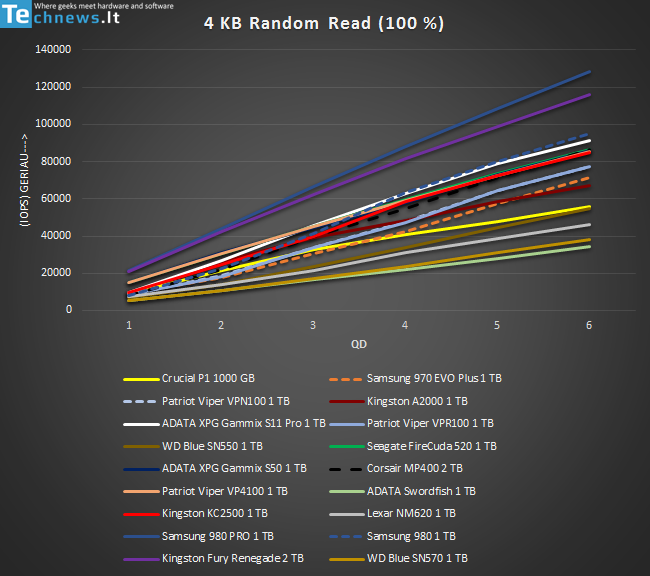Image resolution: width=650 pixels, height=576 pixels.
Task: Select the 'Kingston Fury Renegade 2 TB' legend label
Action: [x=233, y=558]
